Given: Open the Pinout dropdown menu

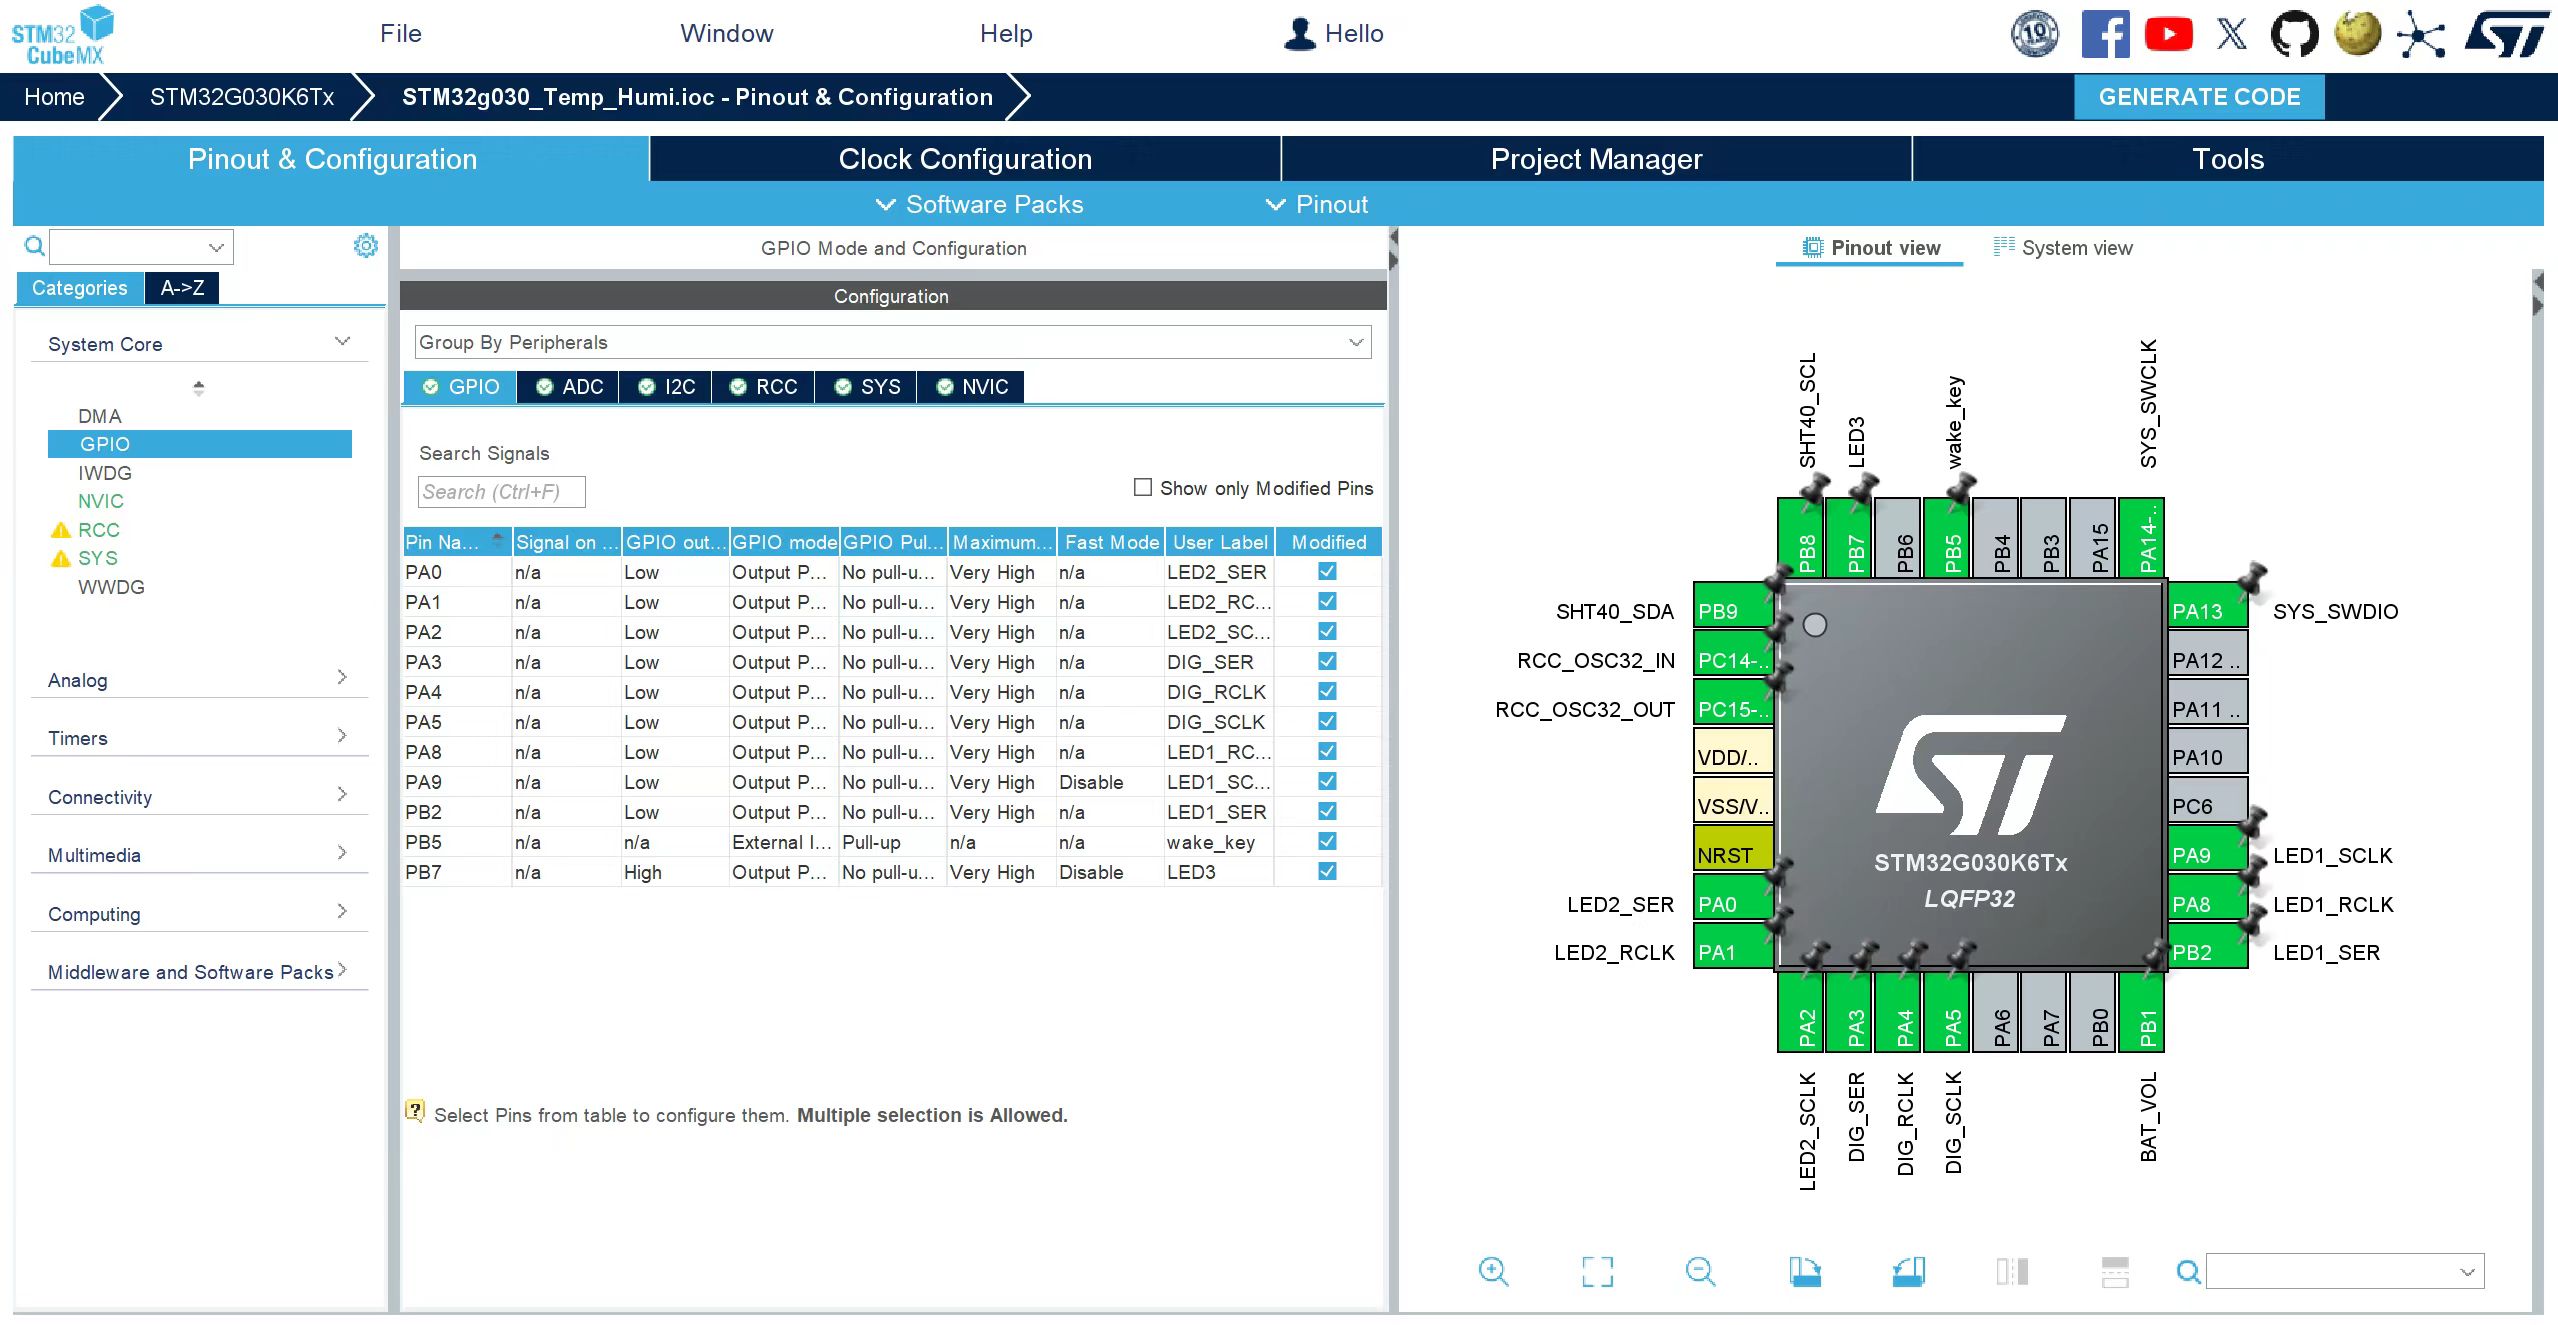Looking at the screenshot, I should 1316,204.
